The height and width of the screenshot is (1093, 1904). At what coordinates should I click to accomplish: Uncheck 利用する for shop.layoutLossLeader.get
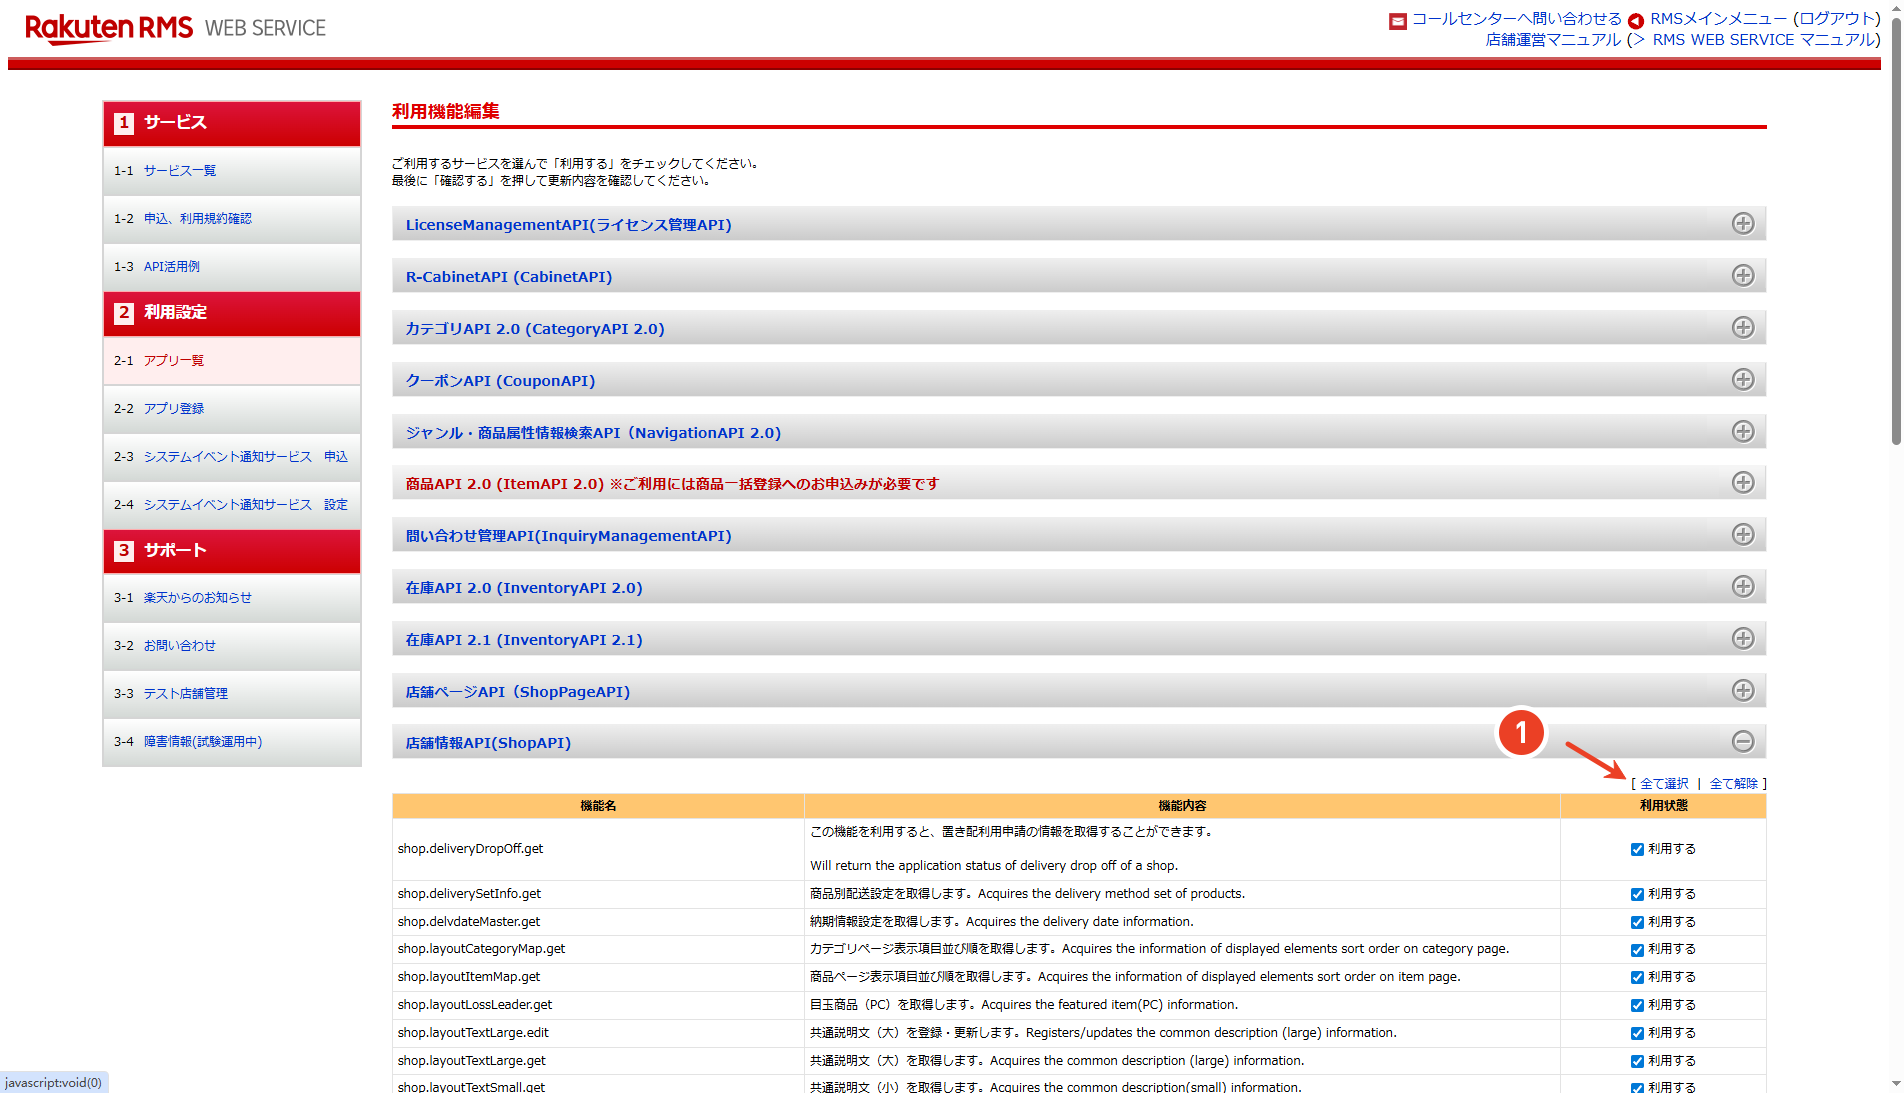pos(1637,1006)
